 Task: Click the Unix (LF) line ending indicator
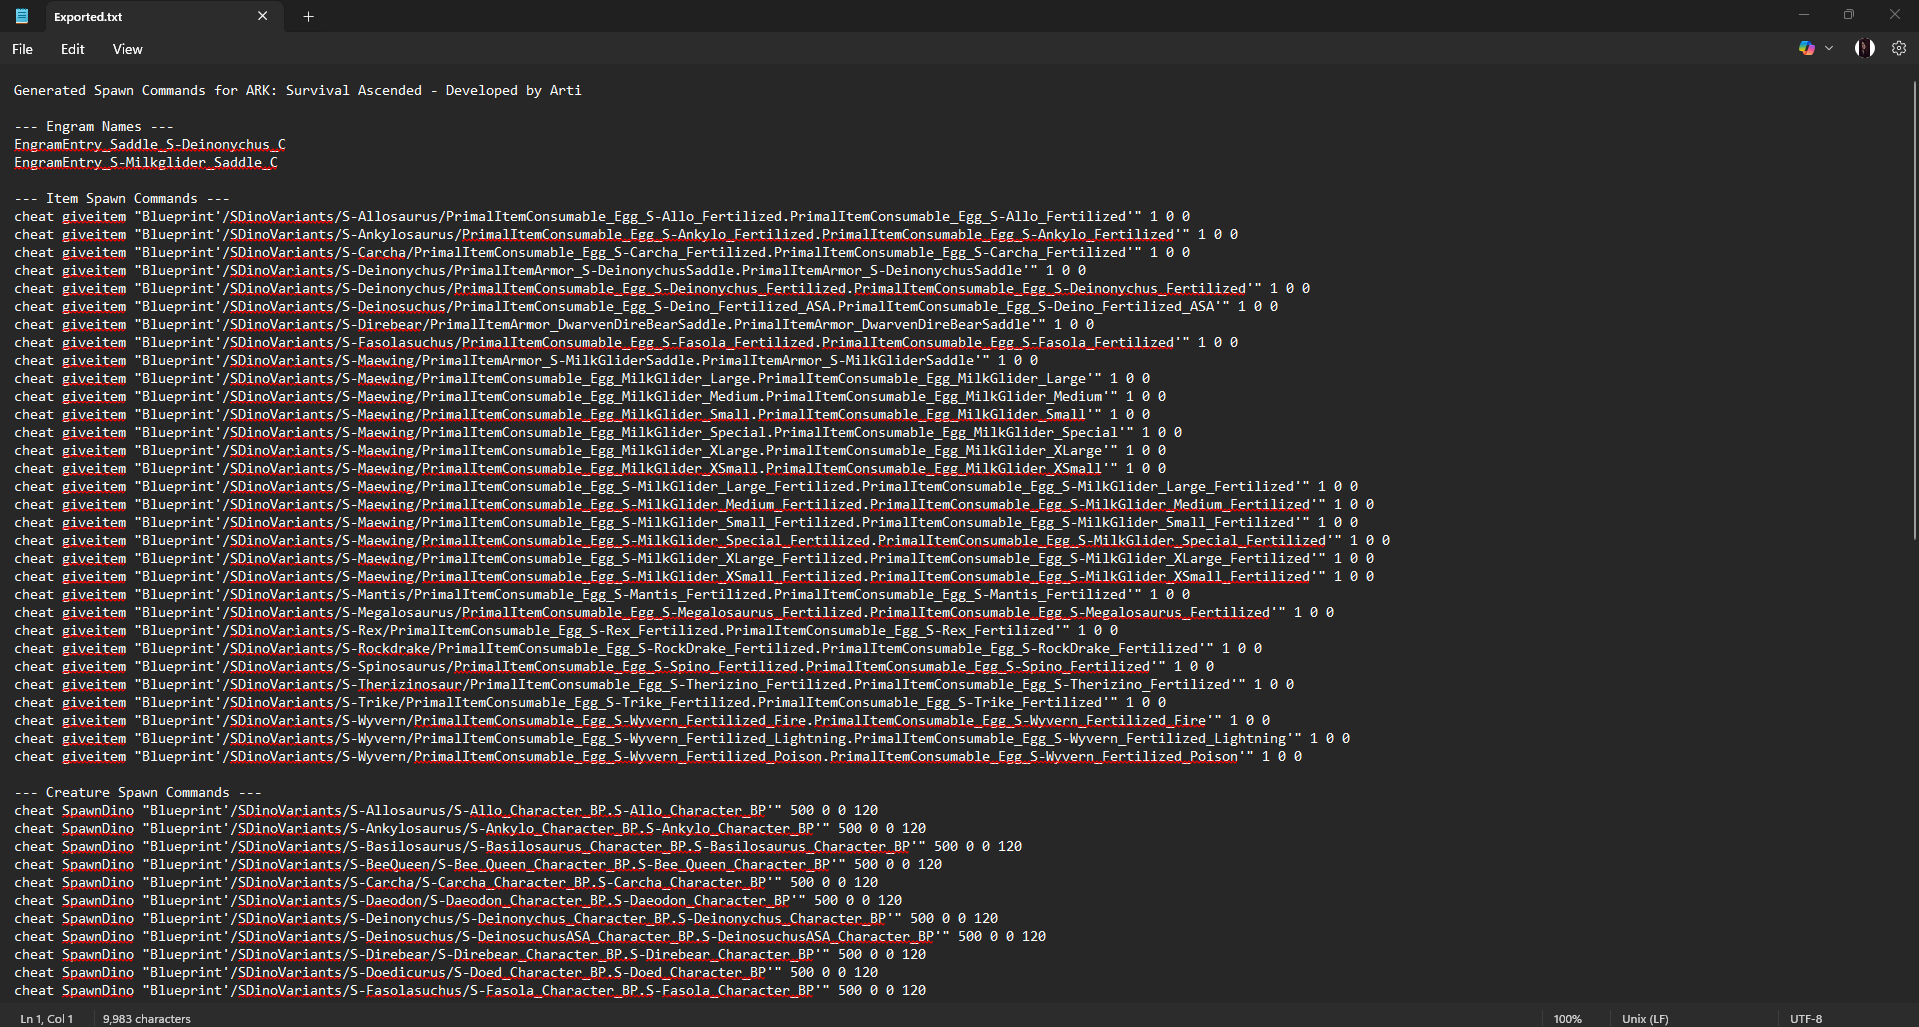1645,1018
